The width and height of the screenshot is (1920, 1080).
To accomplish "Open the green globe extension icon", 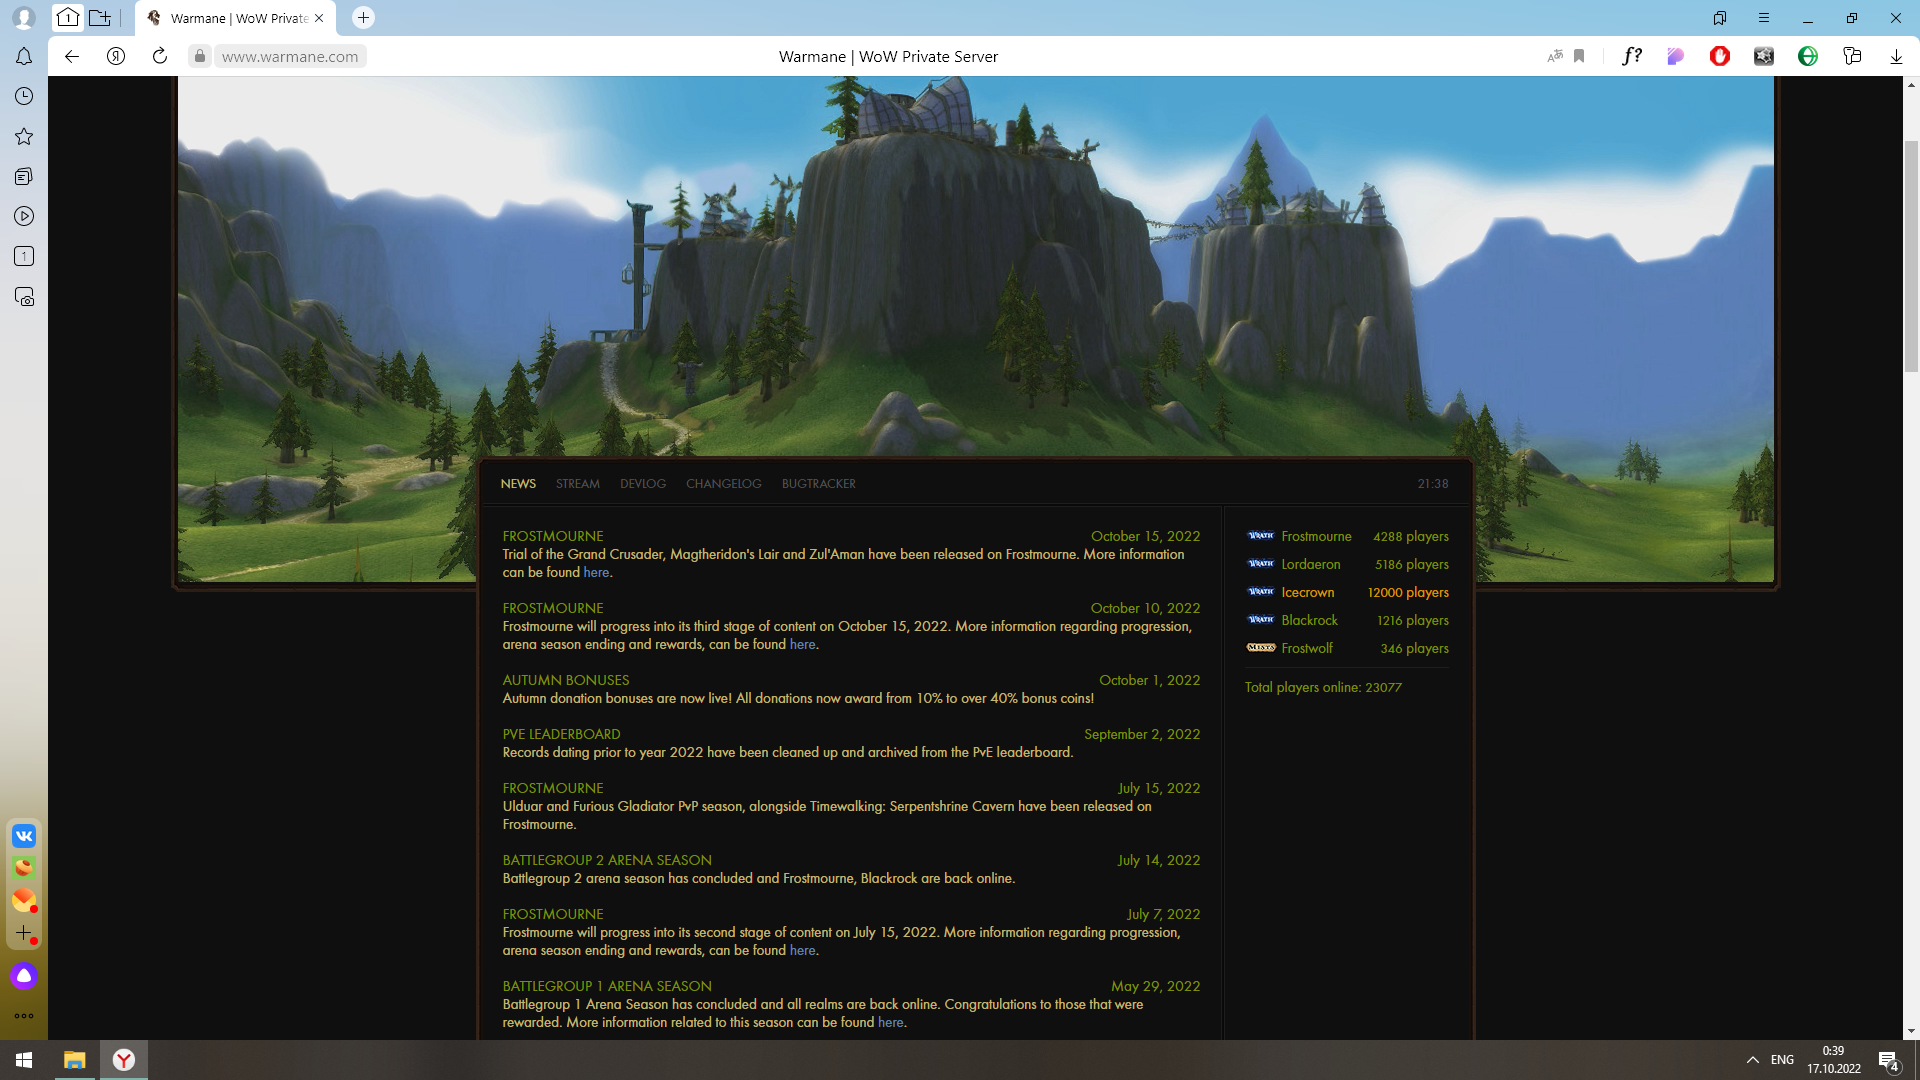I will (x=1808, y=56).
